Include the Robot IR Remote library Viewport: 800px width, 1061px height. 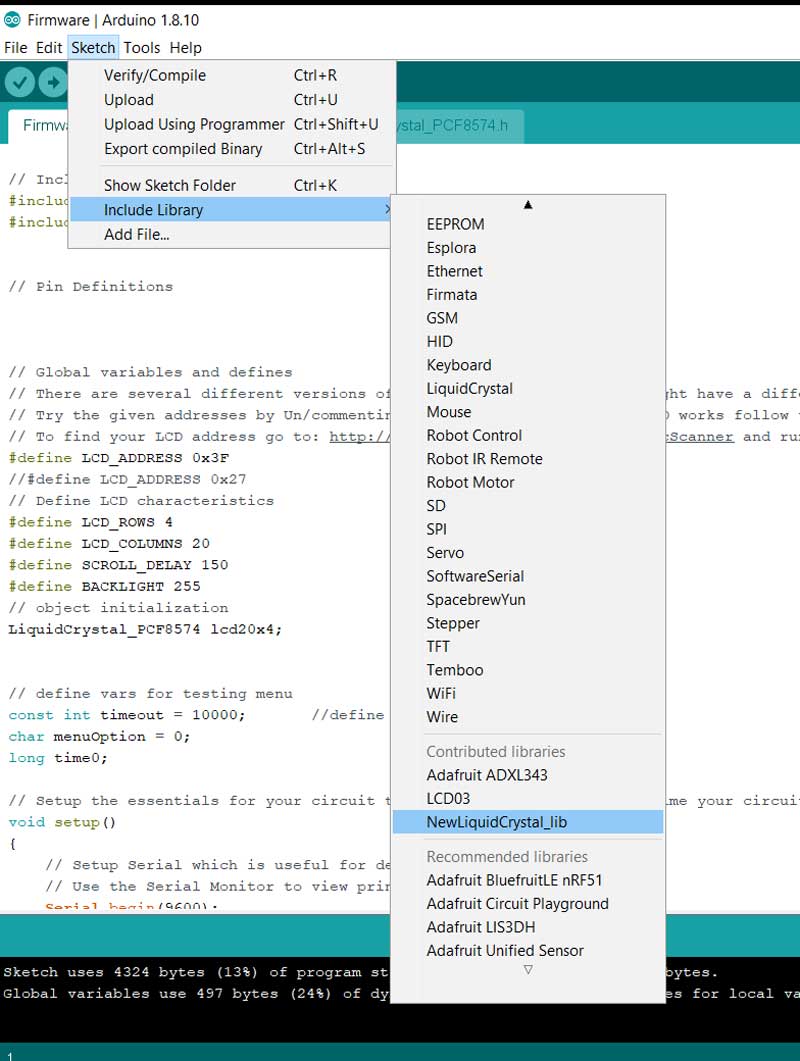point(528,459)
